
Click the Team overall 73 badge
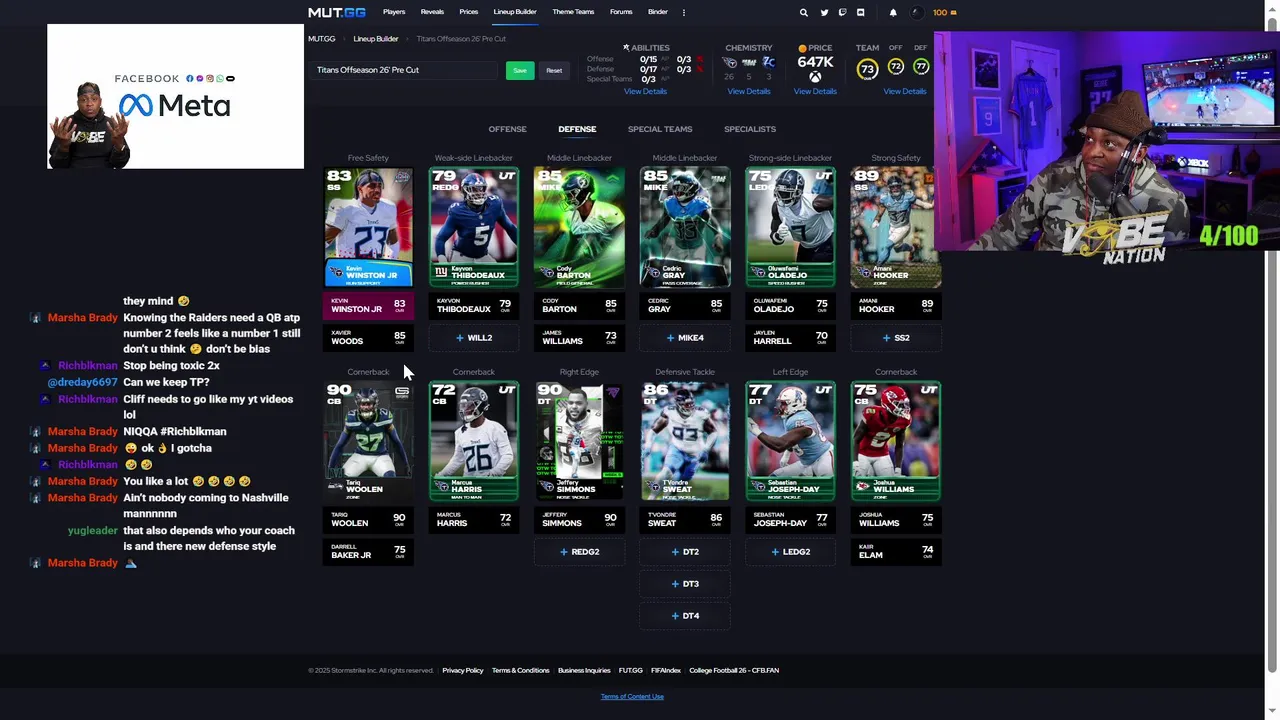click(x=867, y=68)
